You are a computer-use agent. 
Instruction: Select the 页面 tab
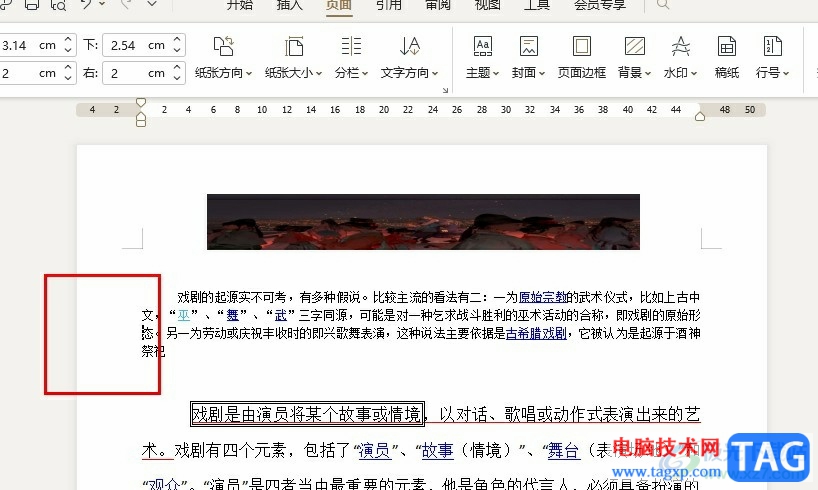tap(339, 5)
